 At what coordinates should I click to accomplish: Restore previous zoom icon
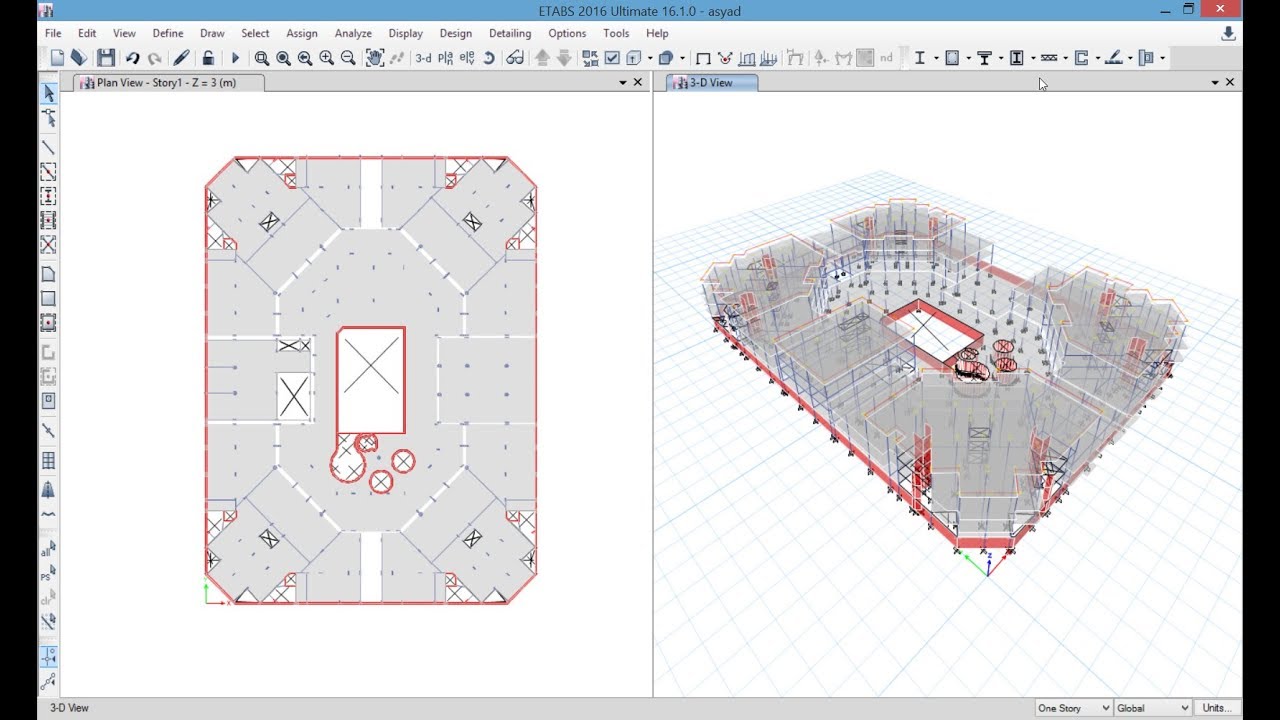coord(305,58)
